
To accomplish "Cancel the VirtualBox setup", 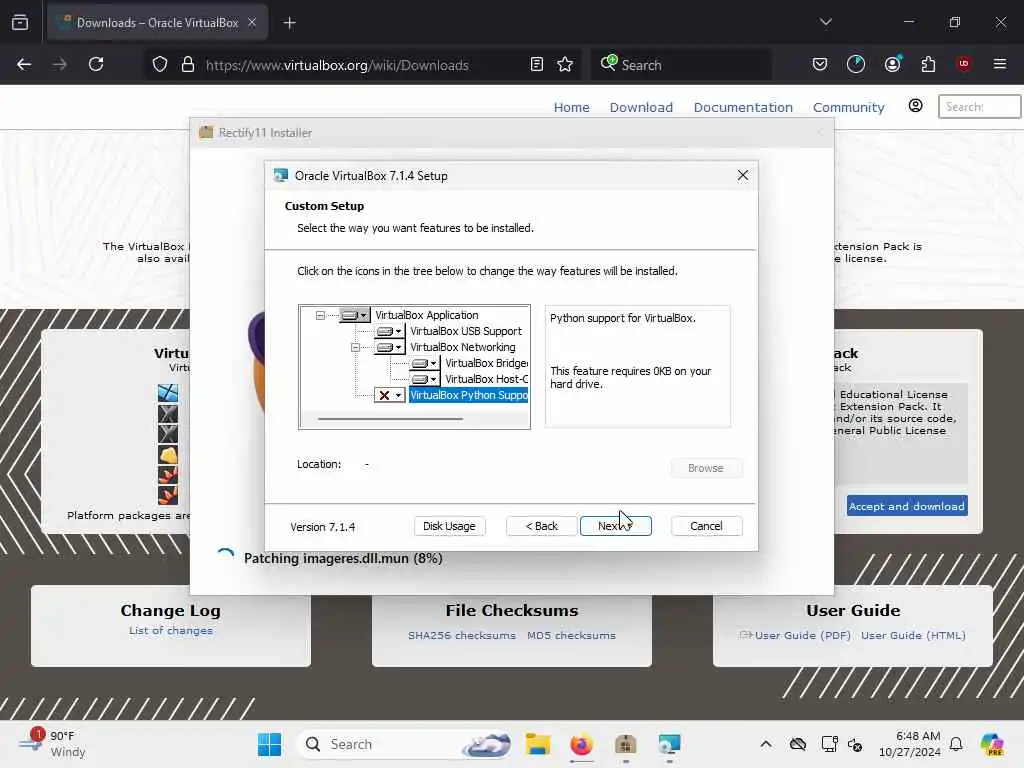I will [706, 526].
